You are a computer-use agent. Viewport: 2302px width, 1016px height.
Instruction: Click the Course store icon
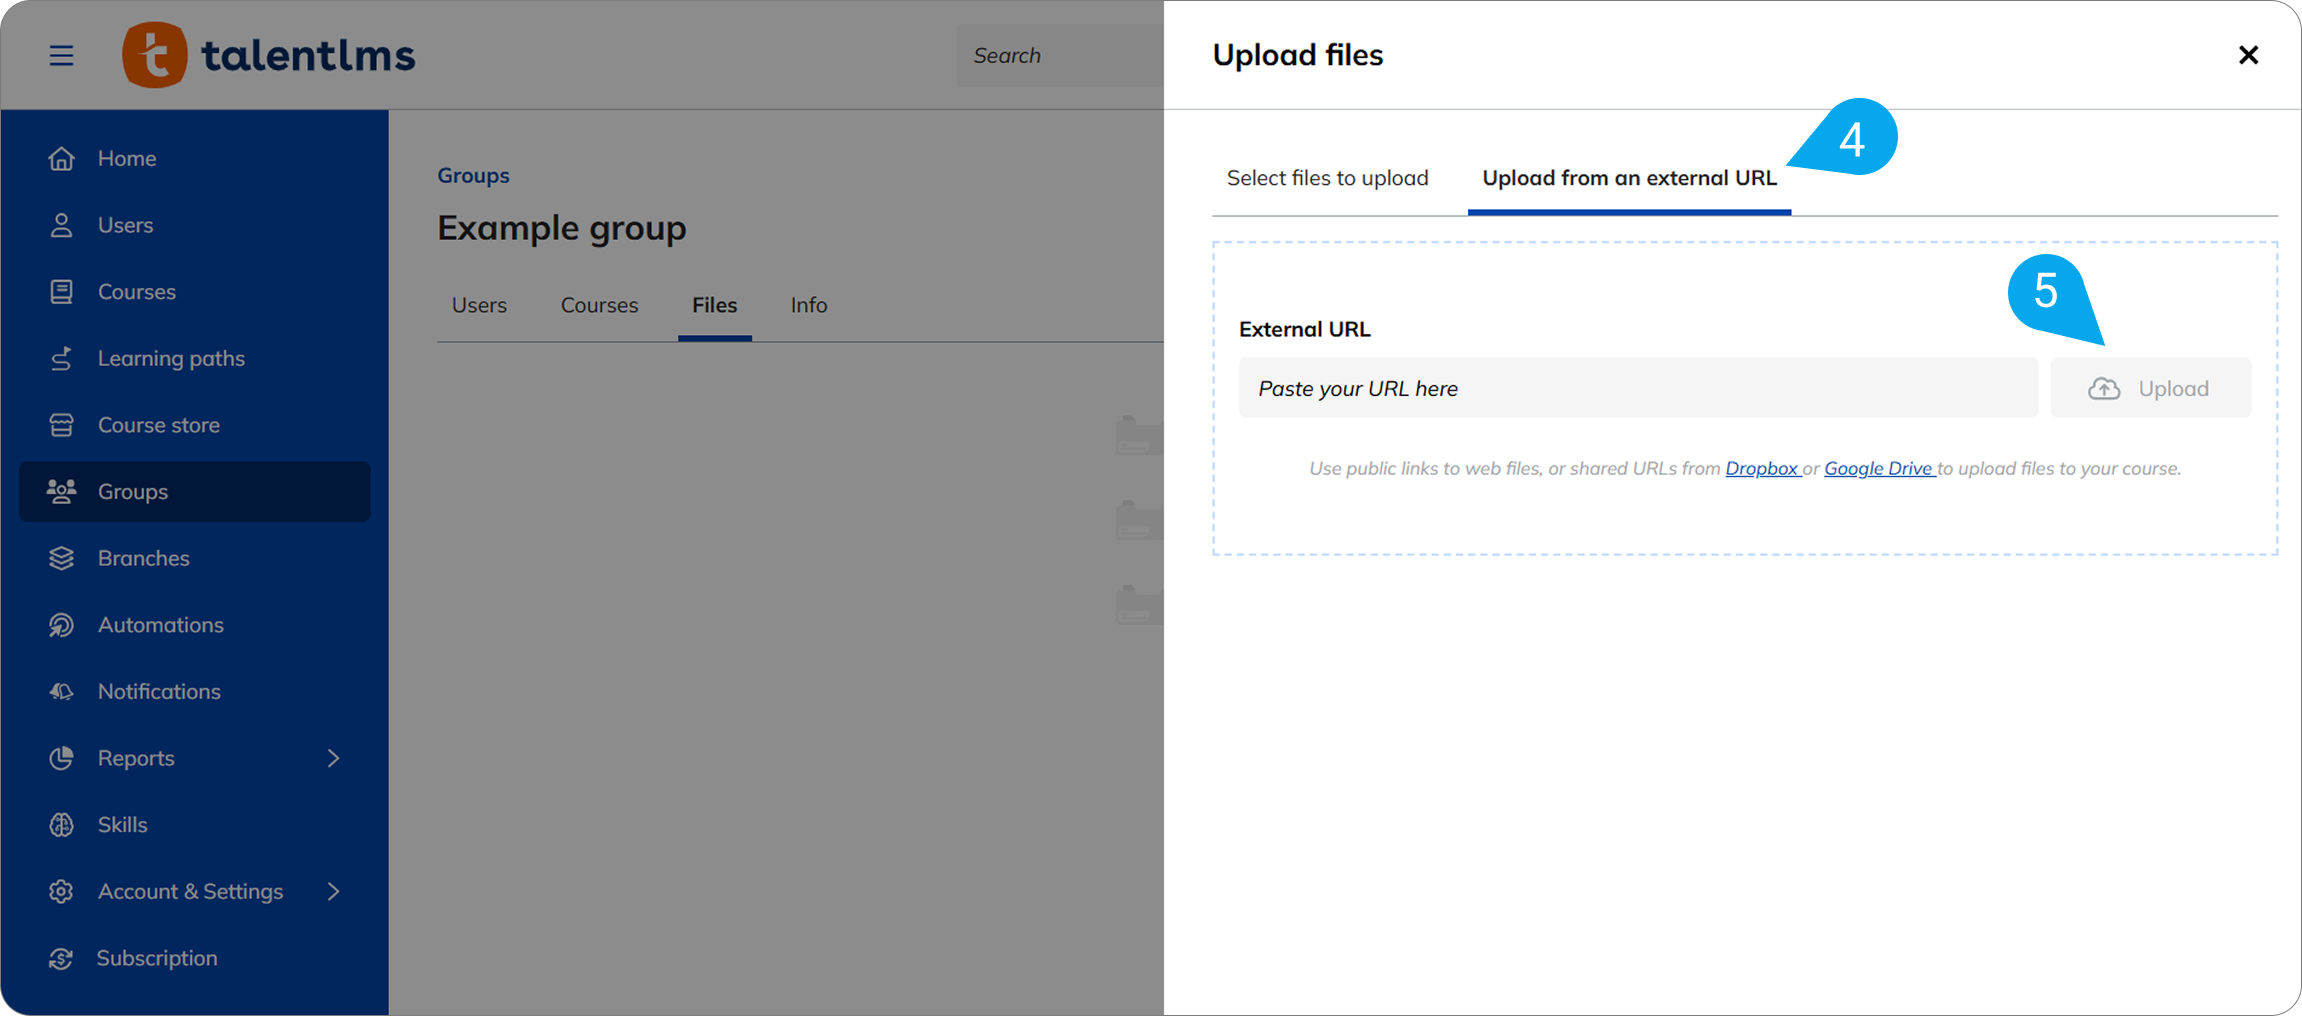click(61, 425)
